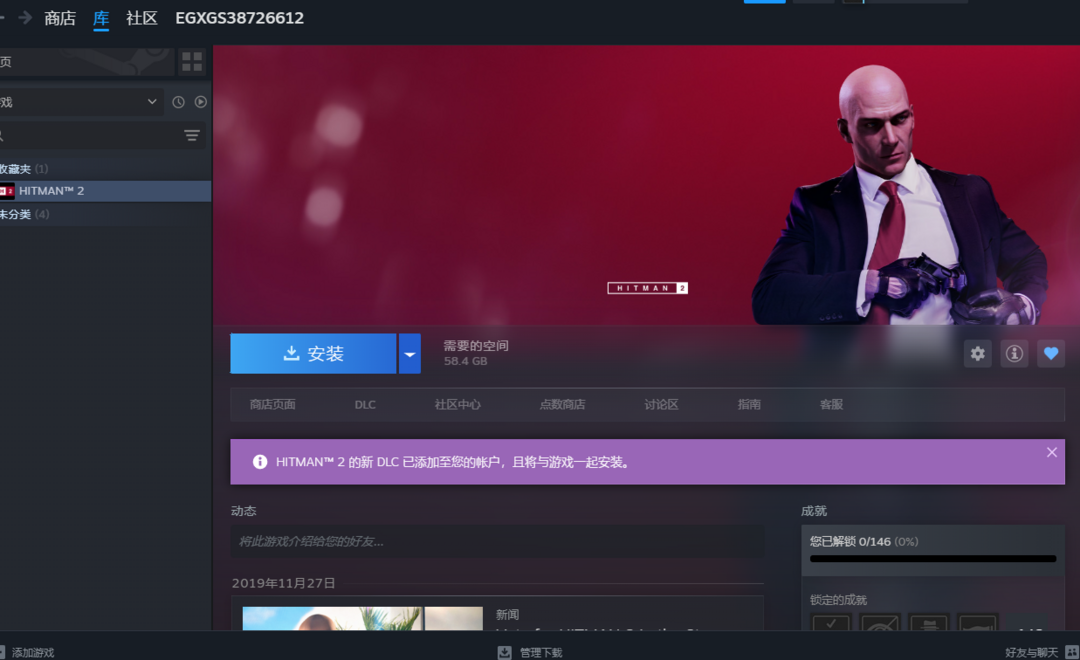Click the share-with-friends text field
The width and height of the screenshot is (1080, 660).
(x=497, y=541)
